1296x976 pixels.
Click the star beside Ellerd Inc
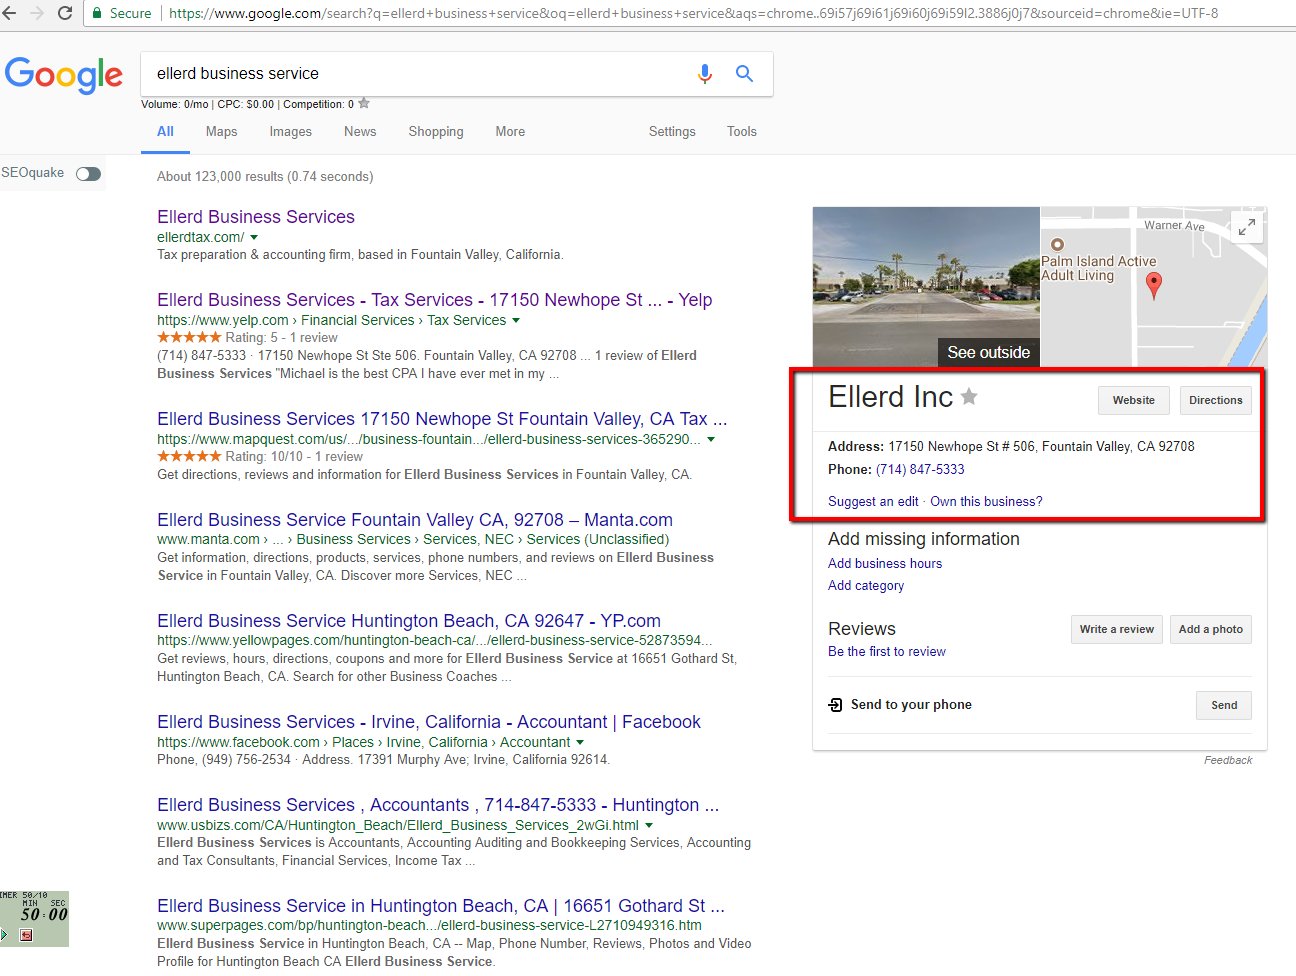969,397
